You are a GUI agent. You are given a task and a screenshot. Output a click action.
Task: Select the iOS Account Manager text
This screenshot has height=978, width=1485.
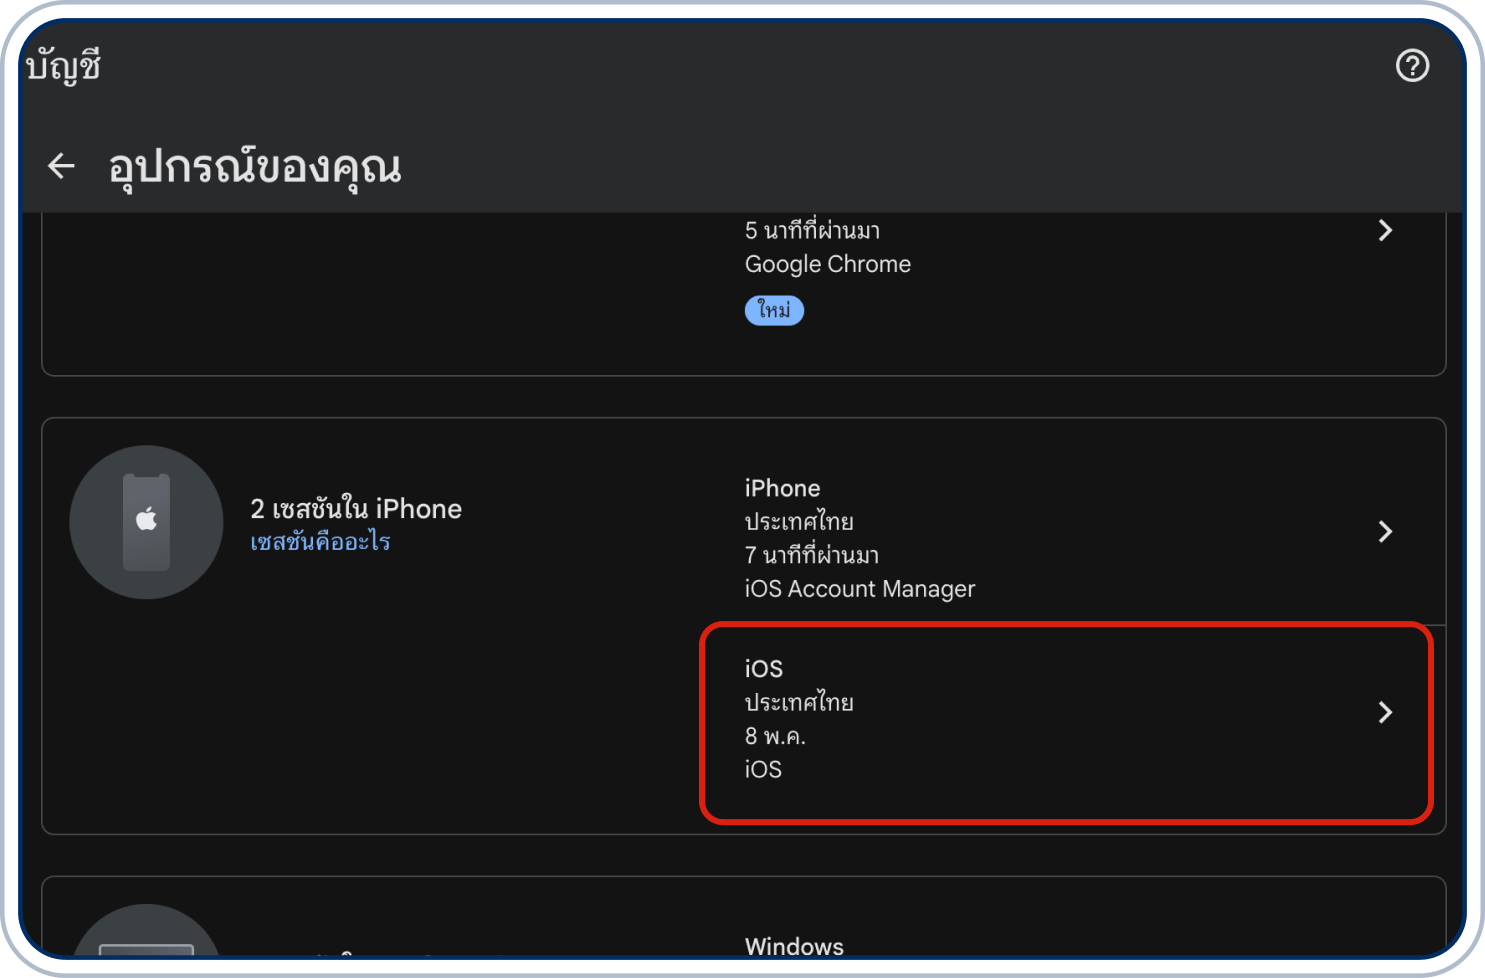(x=860, y=589)
